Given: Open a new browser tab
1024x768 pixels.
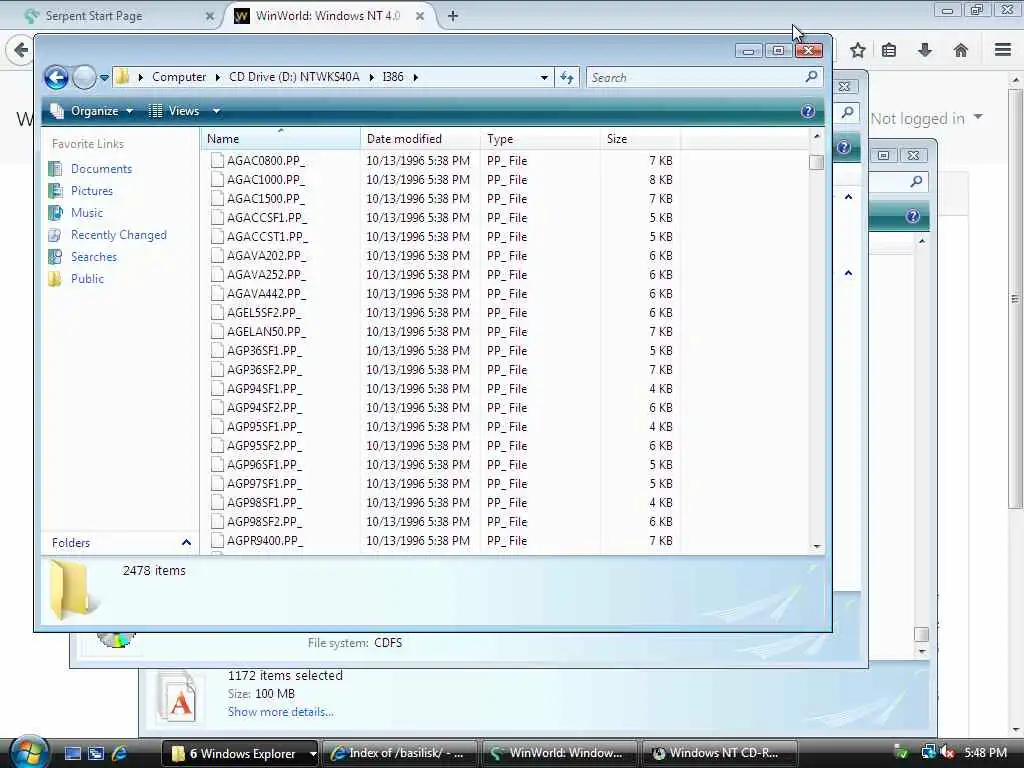Looking at the screenshot, I should (453, 16).
